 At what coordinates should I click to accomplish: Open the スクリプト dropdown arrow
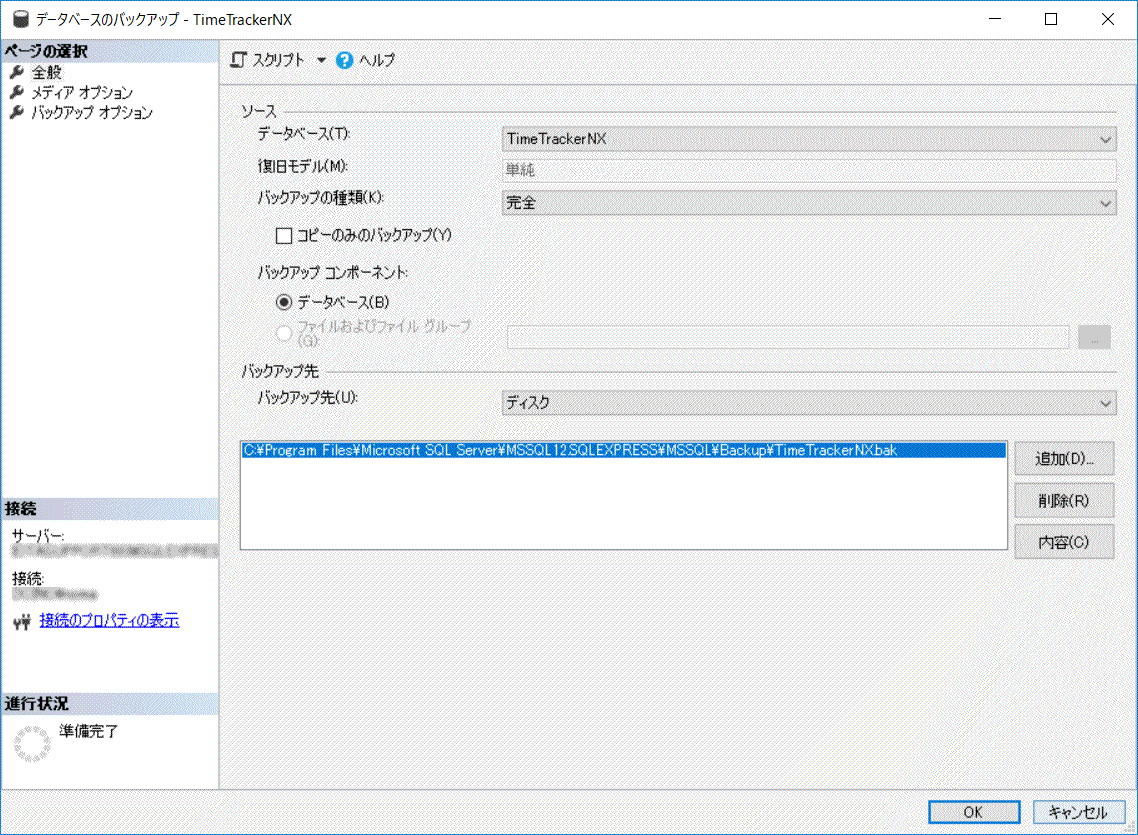click(x=321, y=60)
